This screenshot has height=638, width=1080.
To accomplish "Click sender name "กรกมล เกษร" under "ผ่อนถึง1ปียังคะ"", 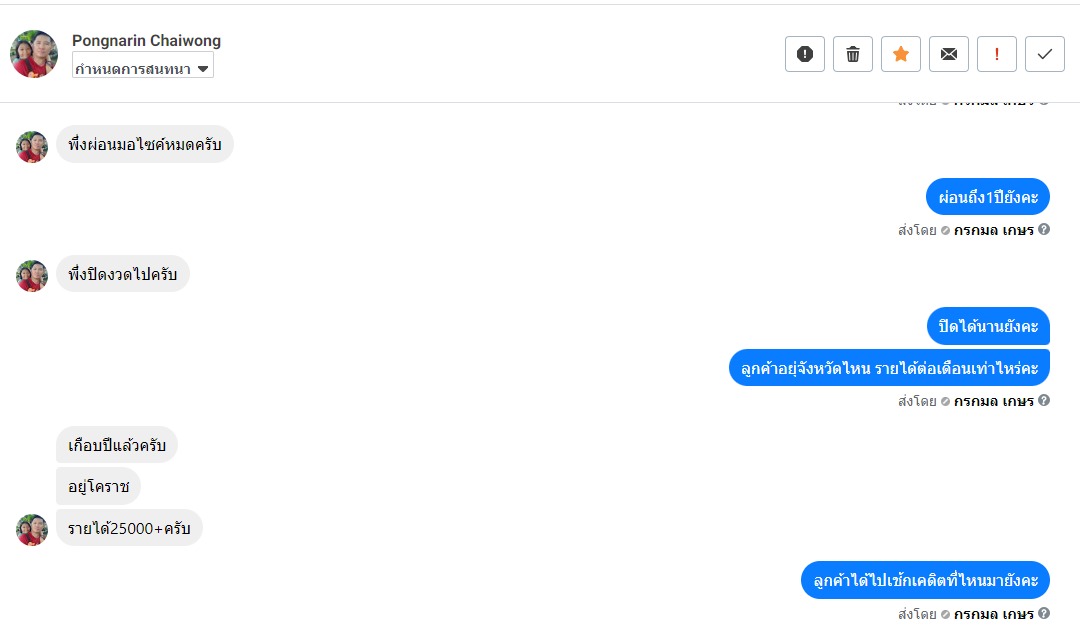I will 993,230.
